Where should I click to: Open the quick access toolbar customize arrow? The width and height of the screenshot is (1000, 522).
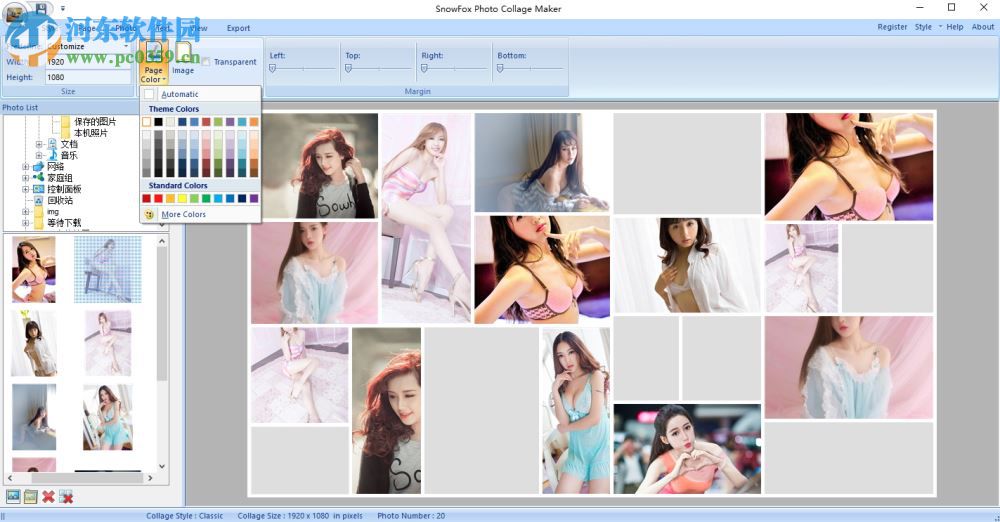tap(62, 9)
